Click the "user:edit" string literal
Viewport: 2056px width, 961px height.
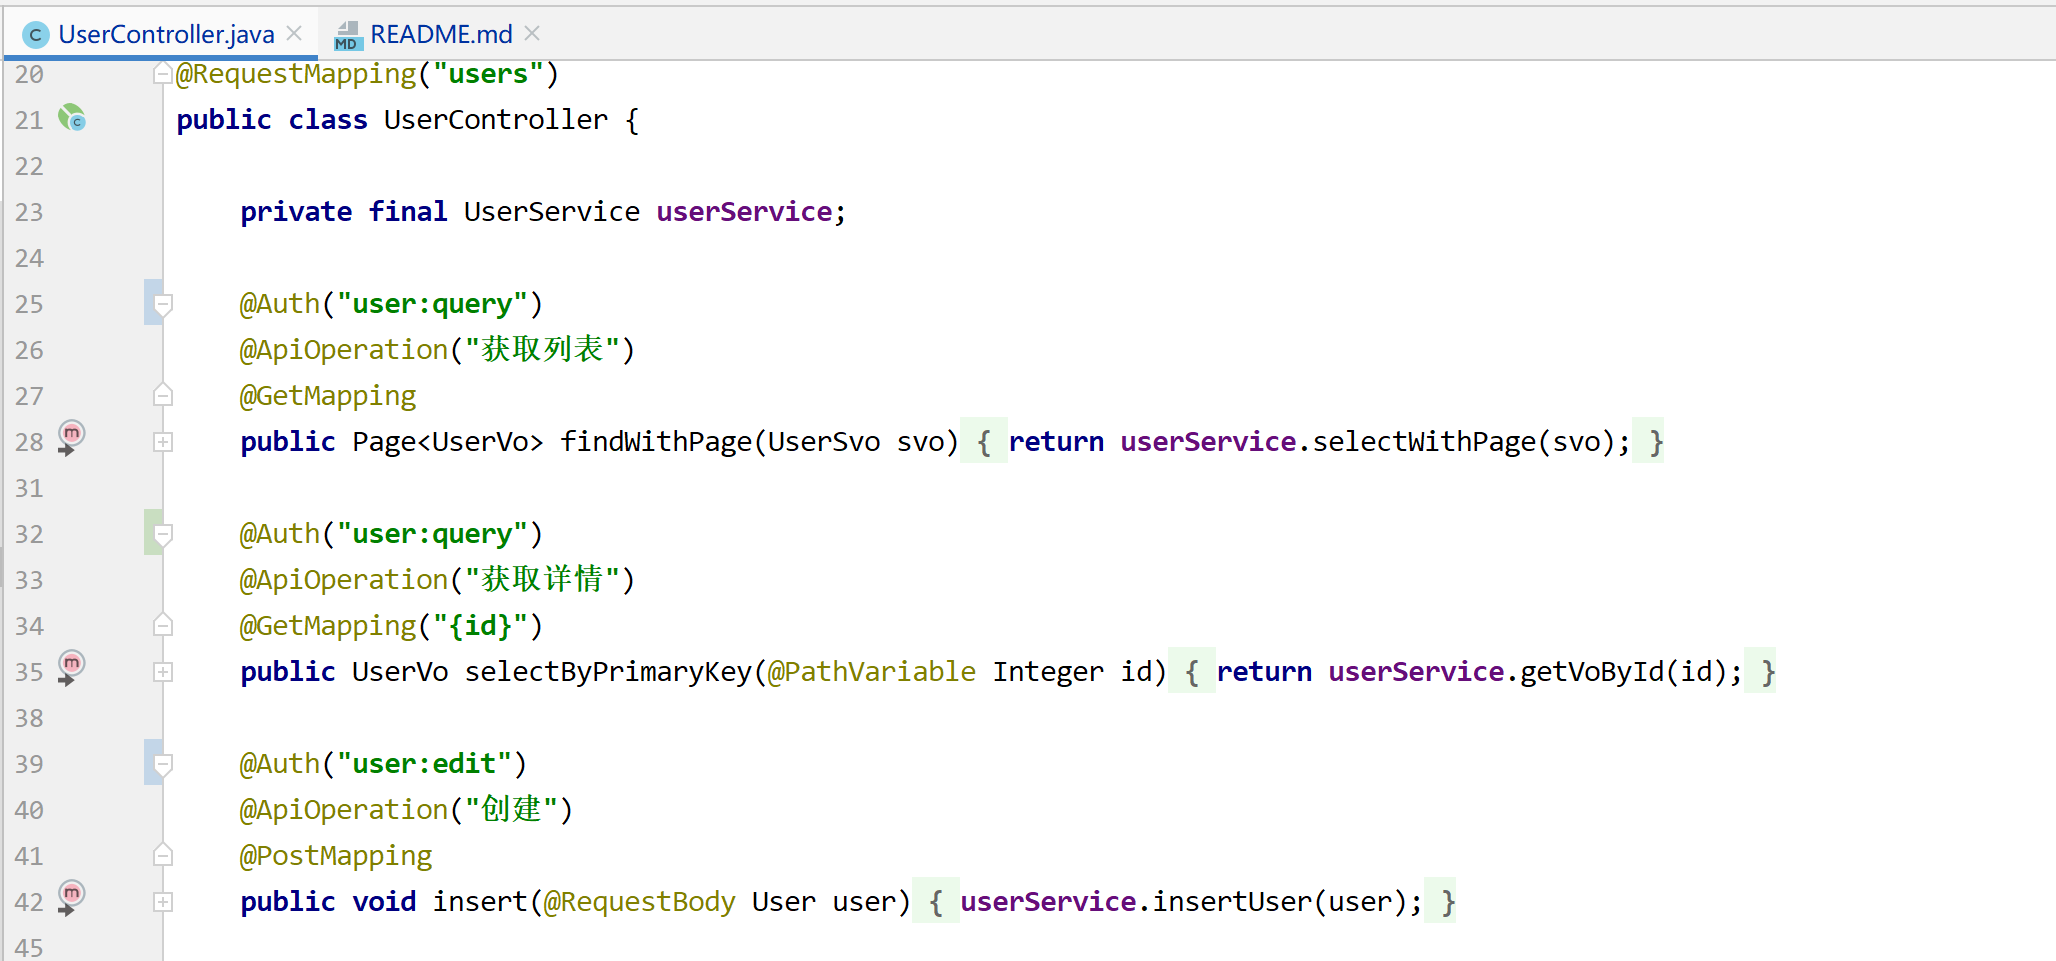424,764
